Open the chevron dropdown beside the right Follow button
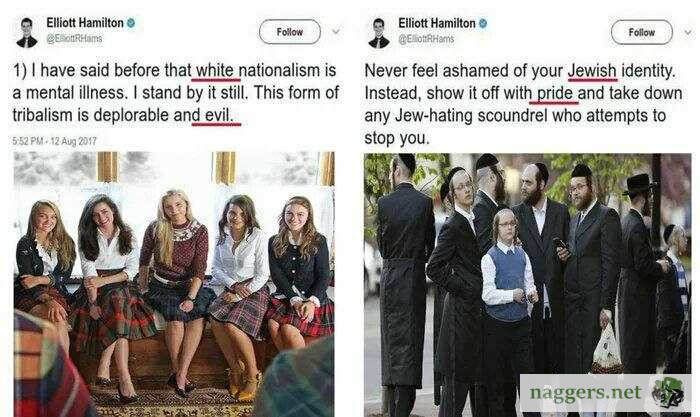Screen dimensions: 700x417 tap(688, 32)
